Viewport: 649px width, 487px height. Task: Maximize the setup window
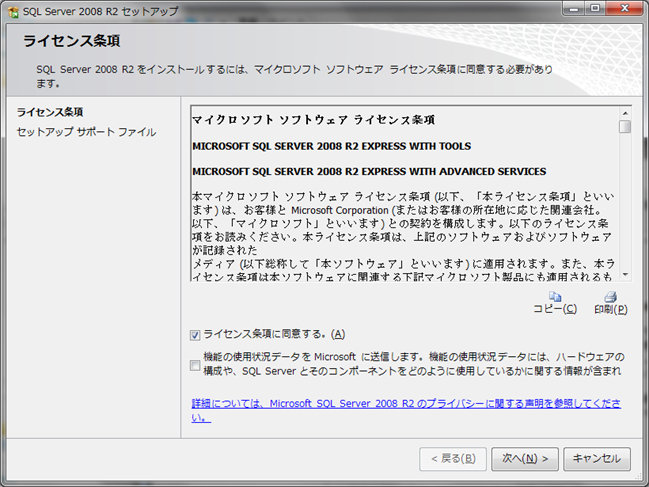pos(595,9)
